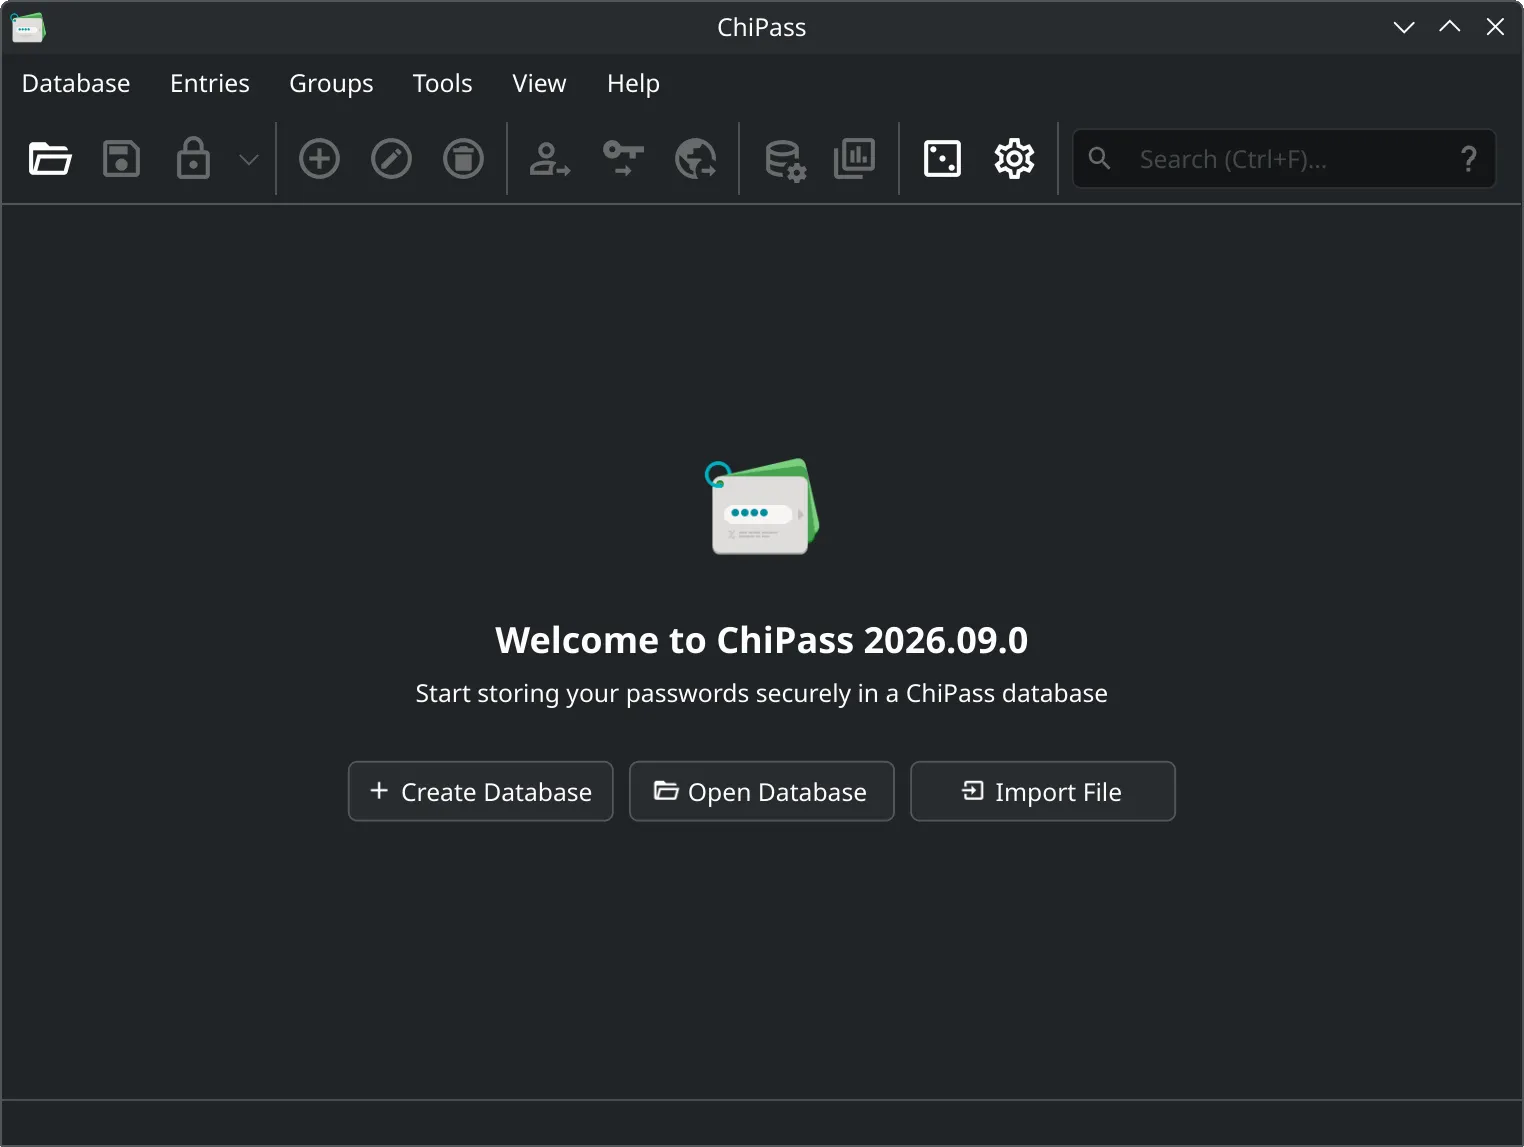The image size is (1524, 1147).
Task: Edit entry using the pencil circle icon
Action: click(391, 159)
